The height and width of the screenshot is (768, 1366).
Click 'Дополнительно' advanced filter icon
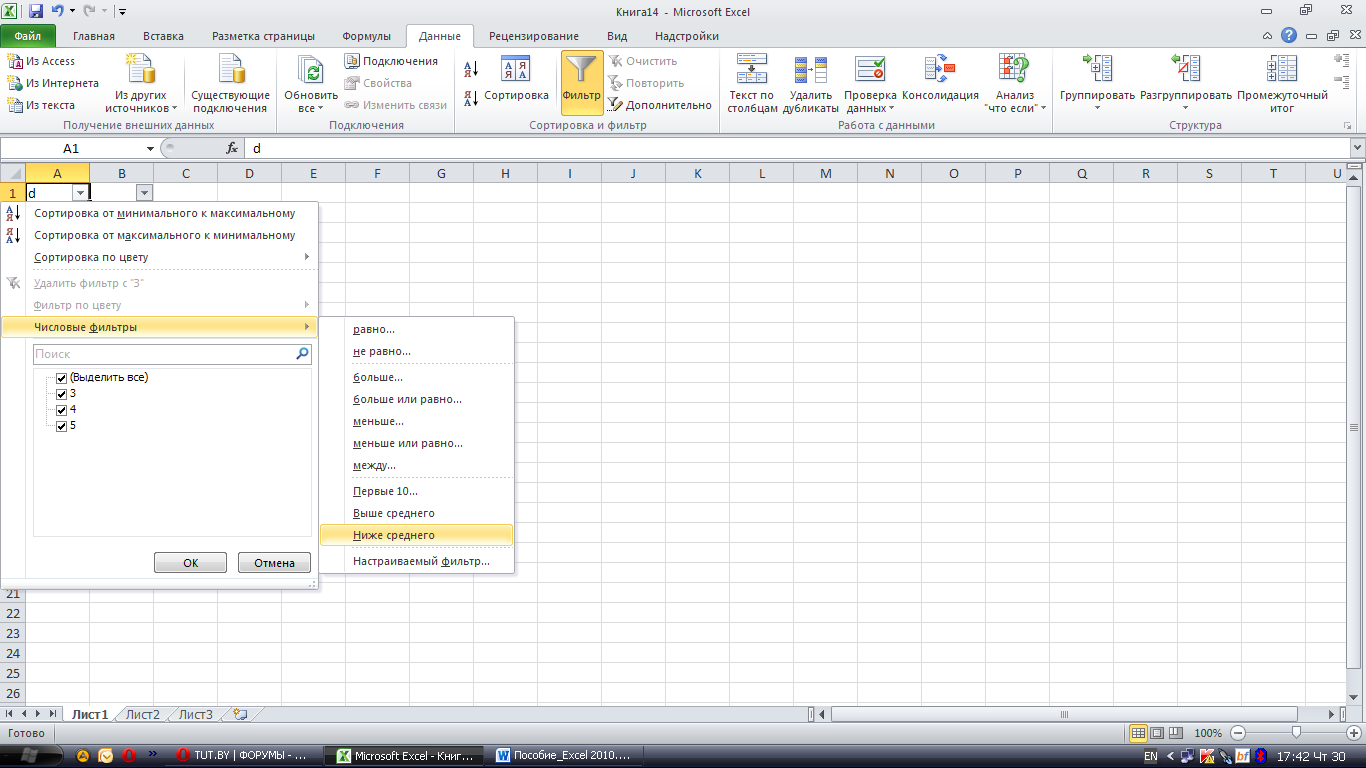616,105
